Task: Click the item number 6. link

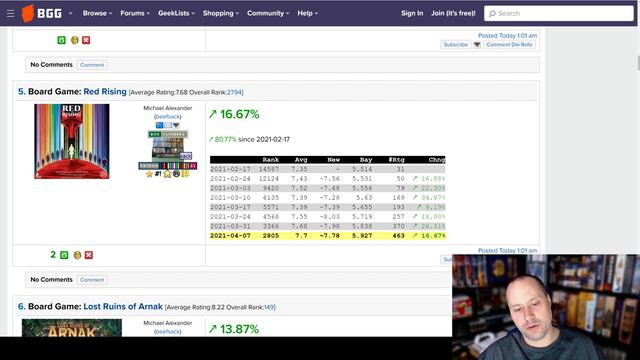Action: (x=21, y=307)
